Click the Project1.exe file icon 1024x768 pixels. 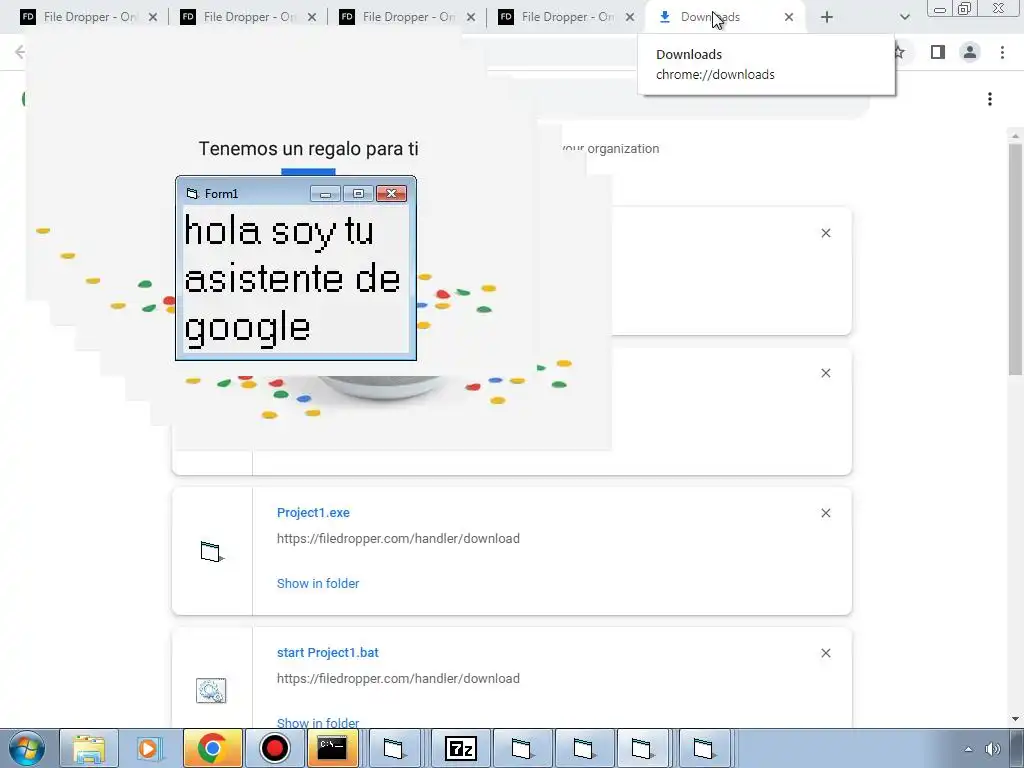click(x=212, y=552)
